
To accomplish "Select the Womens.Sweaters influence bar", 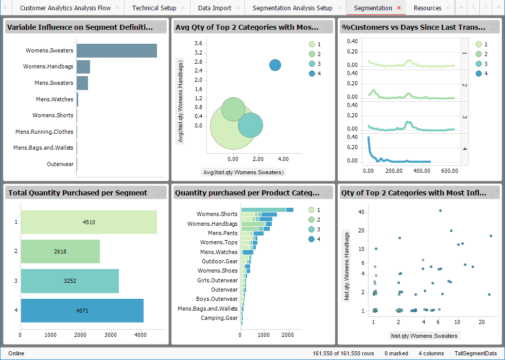I will click(117, 51).
